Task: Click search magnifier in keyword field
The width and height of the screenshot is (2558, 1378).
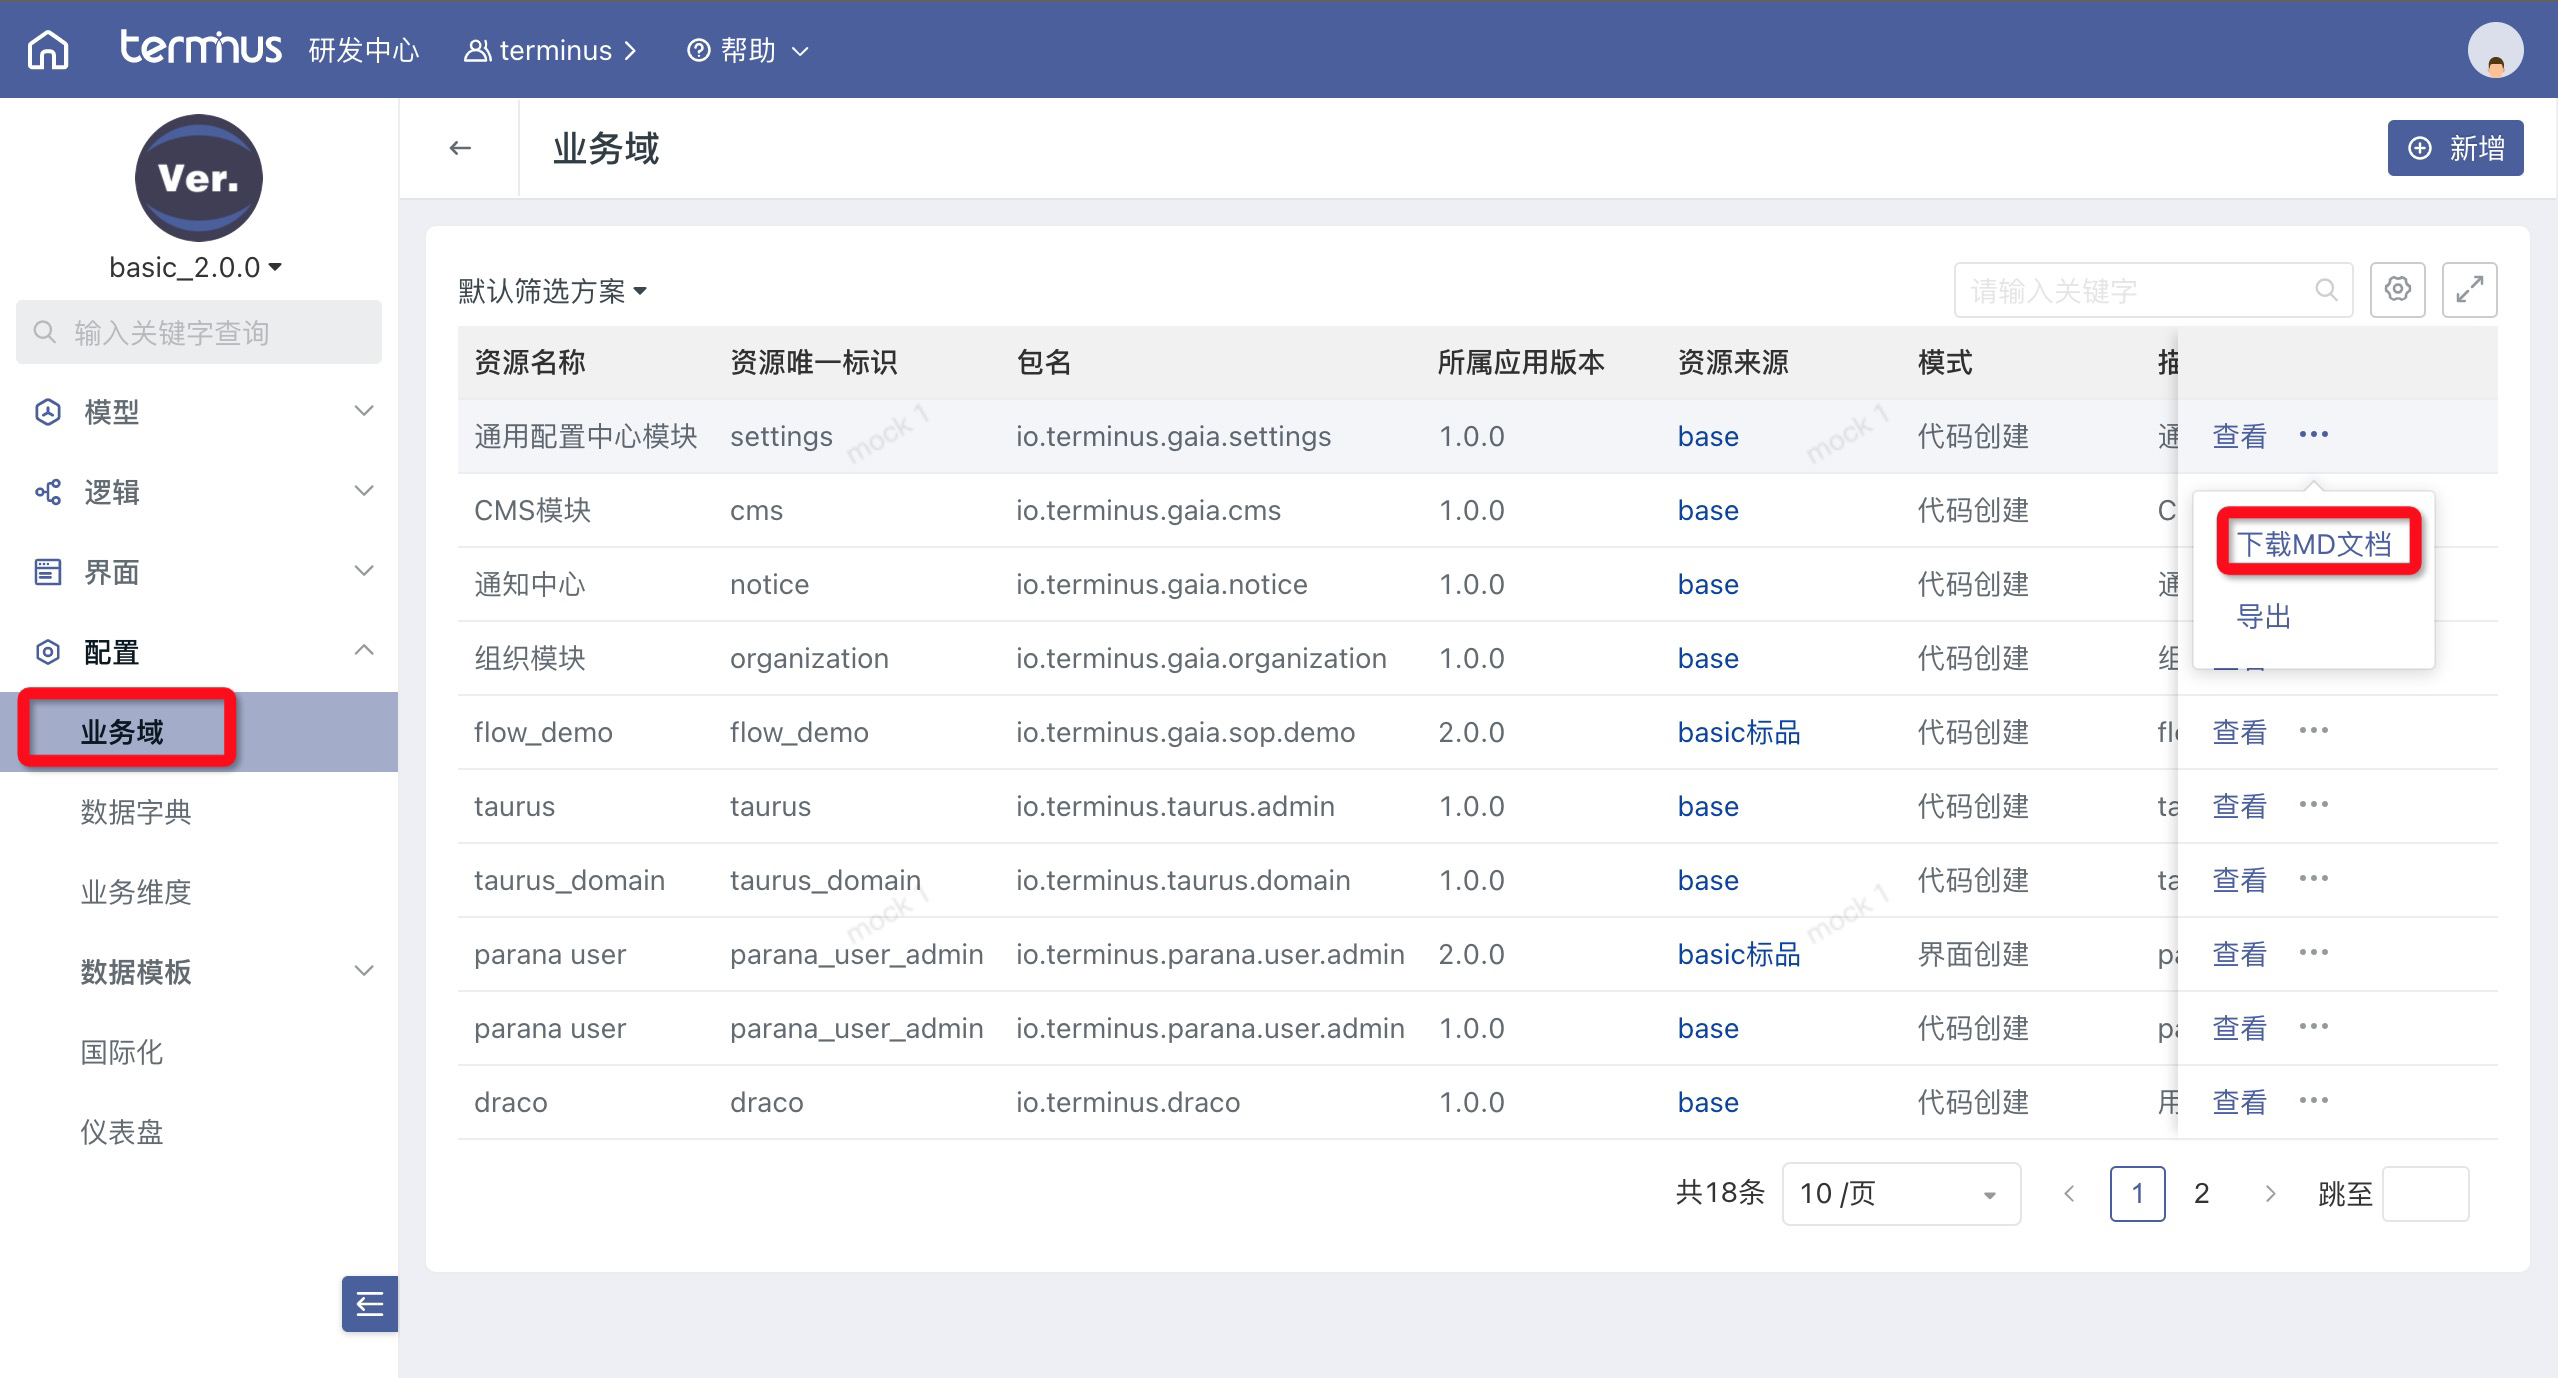Action: tap(2326, 290)
